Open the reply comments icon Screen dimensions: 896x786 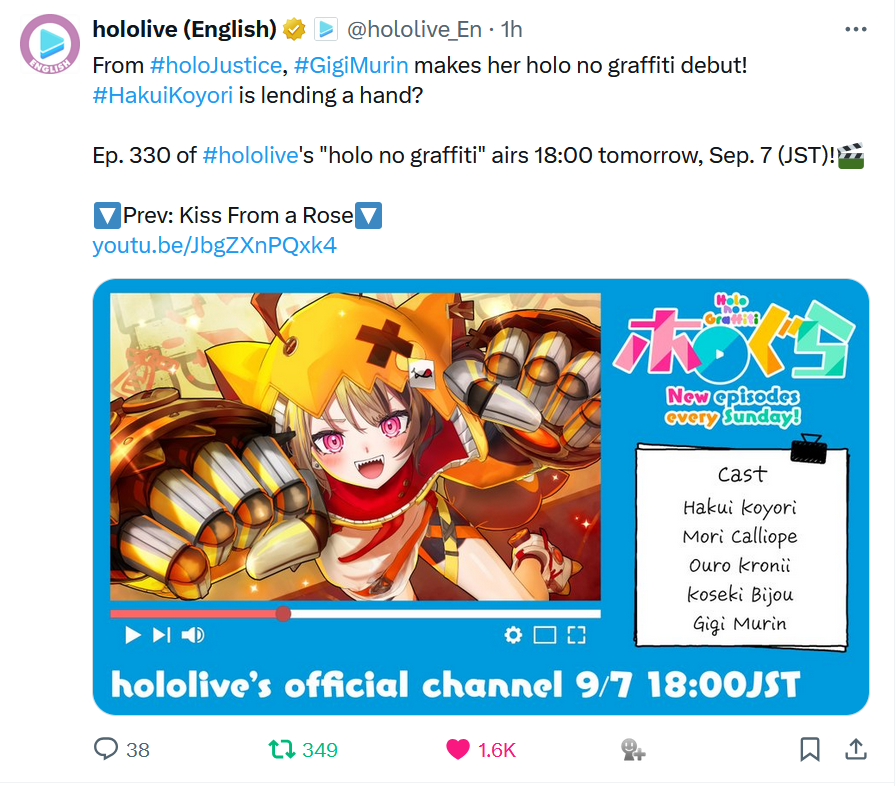coord(106,749)
